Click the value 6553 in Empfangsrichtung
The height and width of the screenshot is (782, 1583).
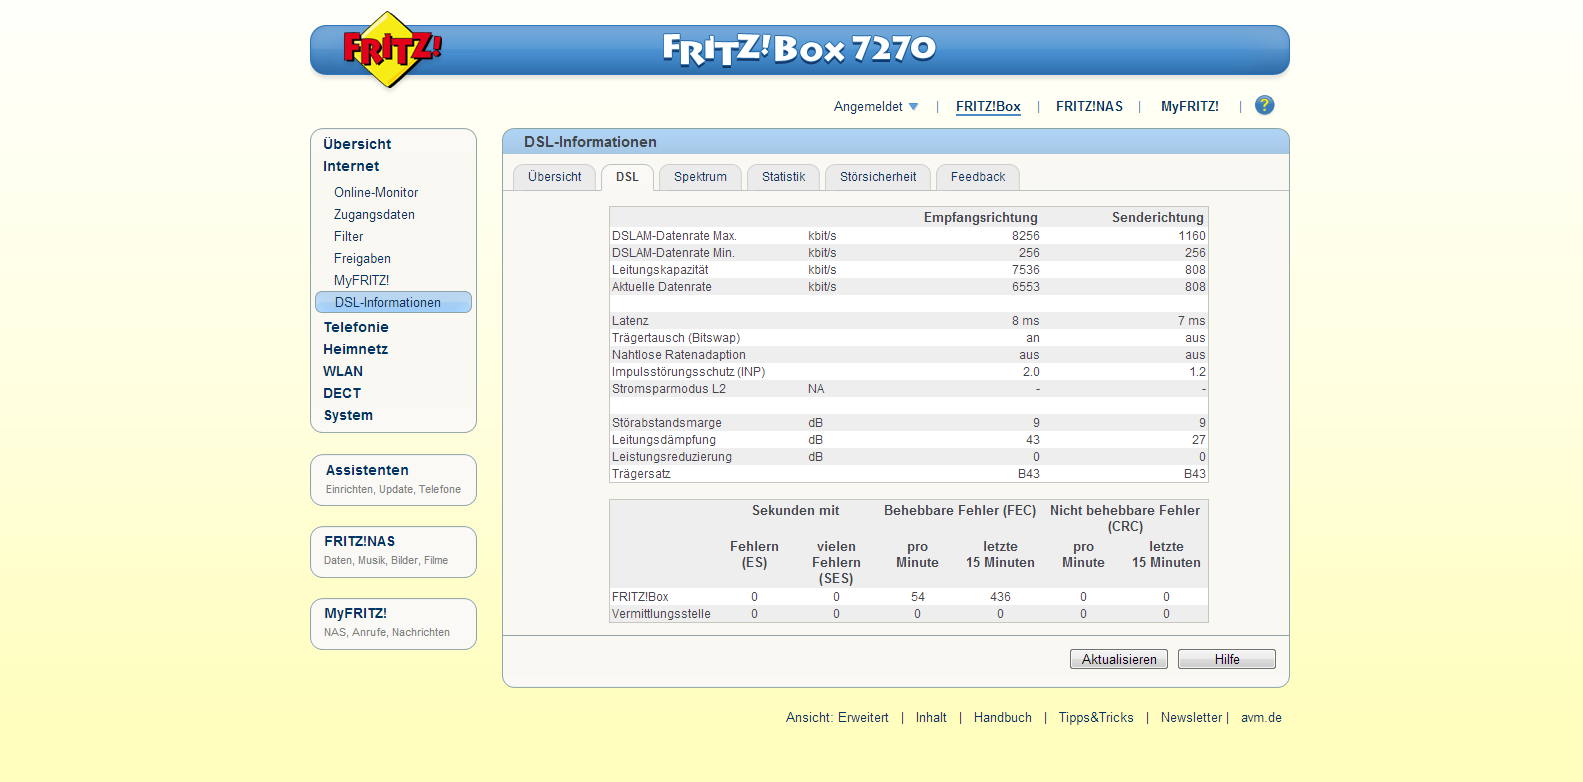(1025, 287)
